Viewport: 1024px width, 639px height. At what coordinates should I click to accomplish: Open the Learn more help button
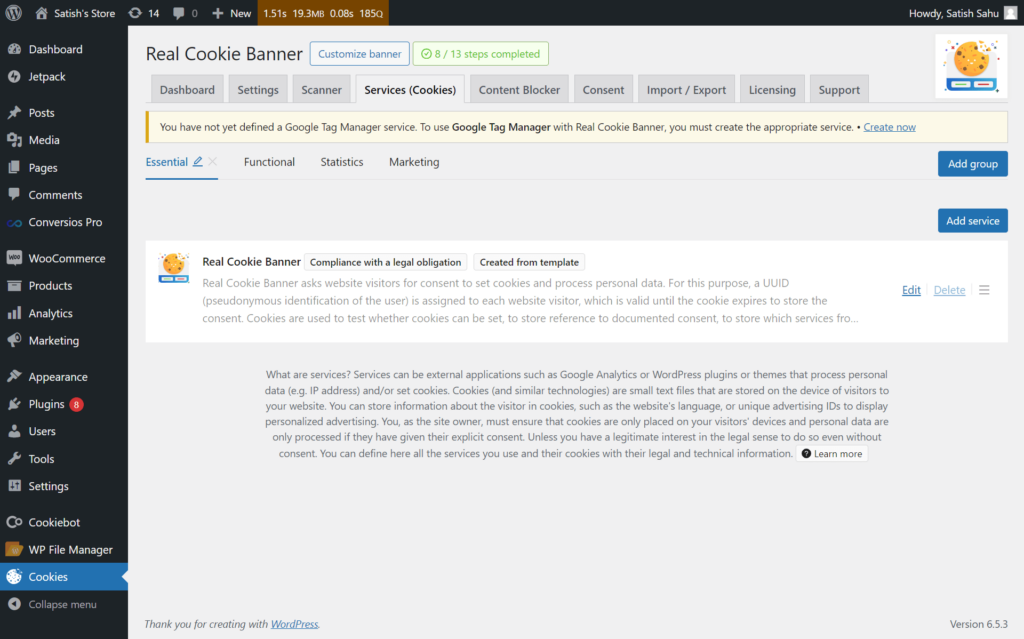832,453
